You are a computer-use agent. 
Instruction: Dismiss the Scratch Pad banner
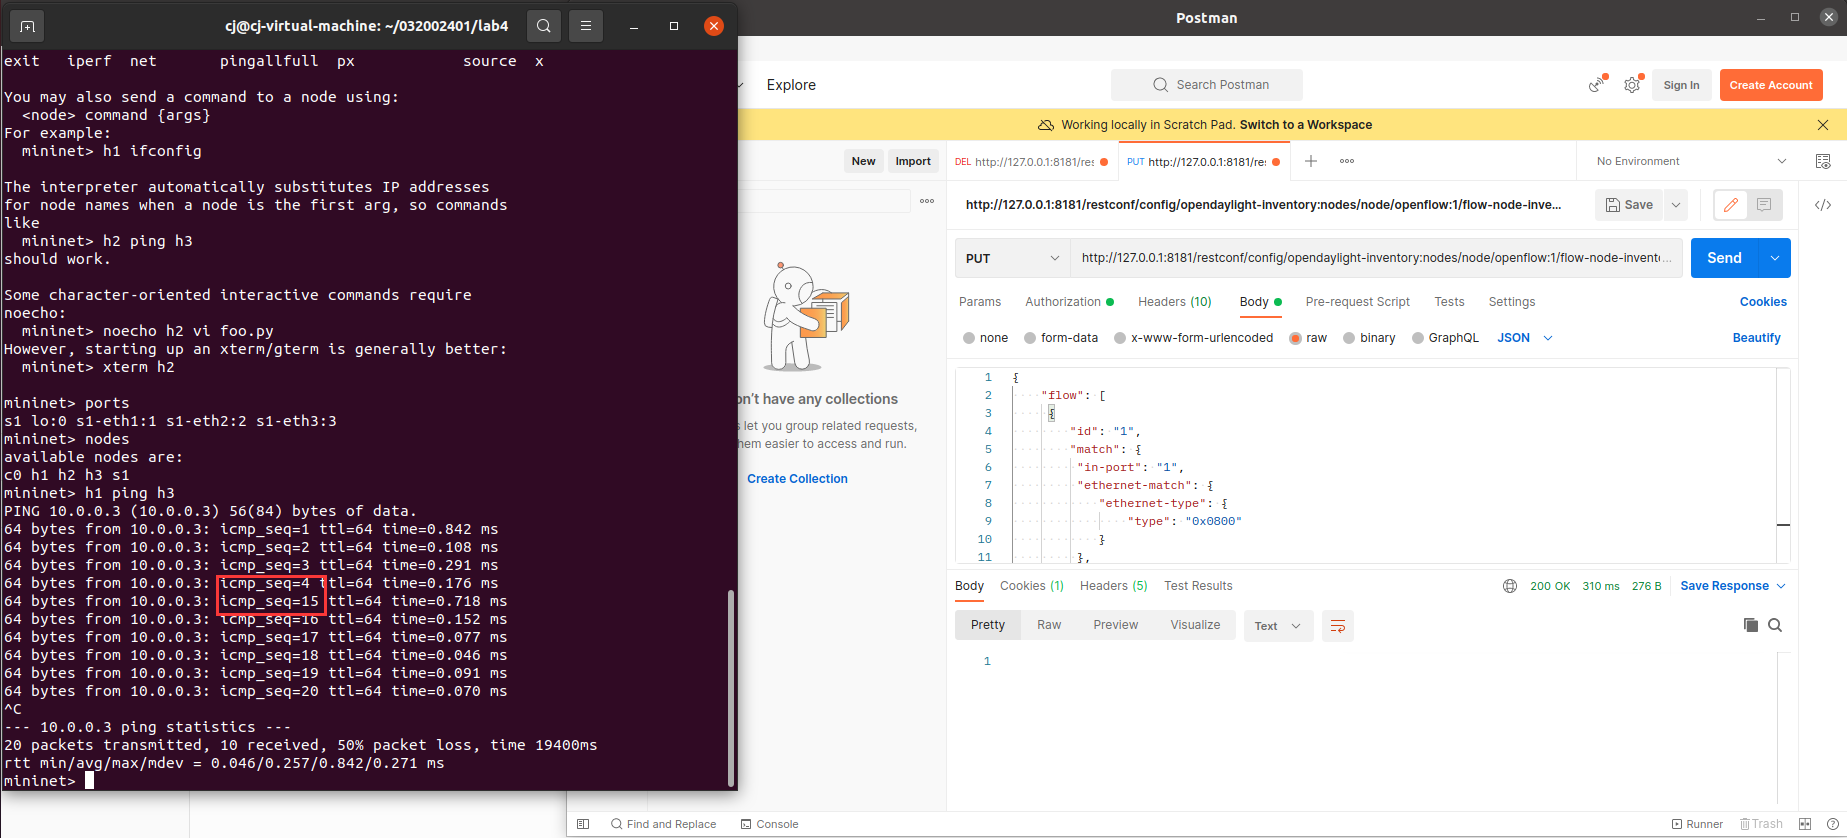coord(1823,125)
